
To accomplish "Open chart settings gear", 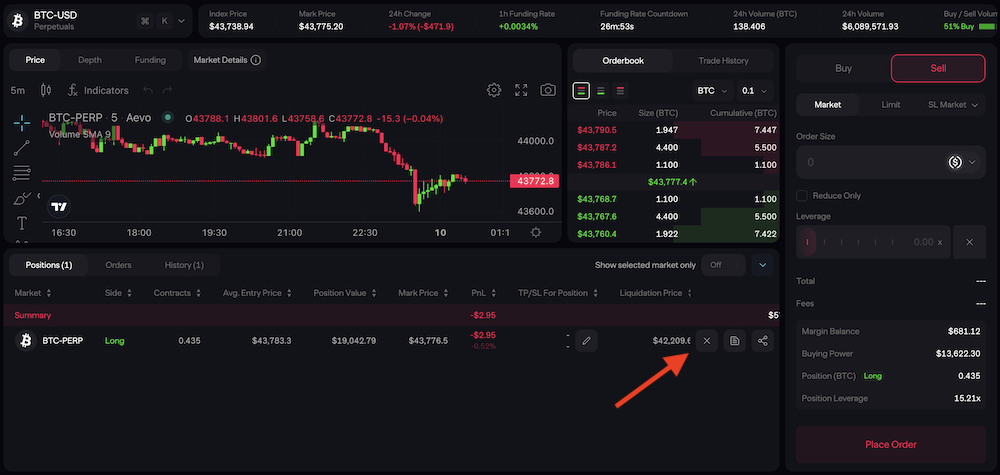I will (x=494, y=90).
